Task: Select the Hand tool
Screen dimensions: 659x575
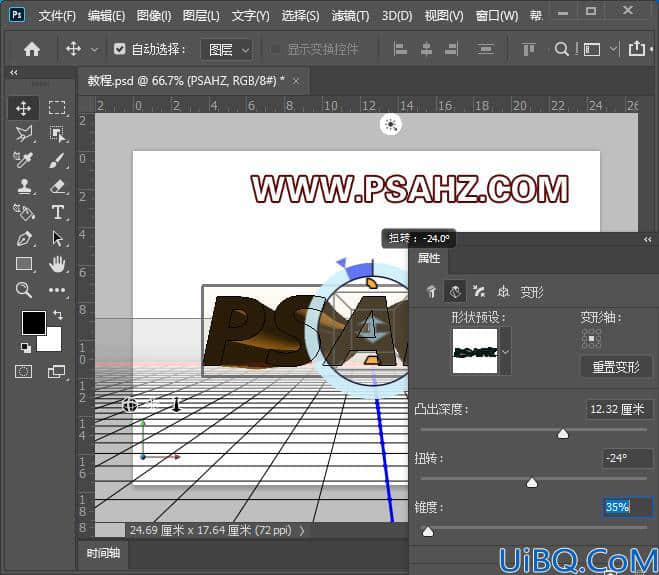Action: (x=57, y=264)
